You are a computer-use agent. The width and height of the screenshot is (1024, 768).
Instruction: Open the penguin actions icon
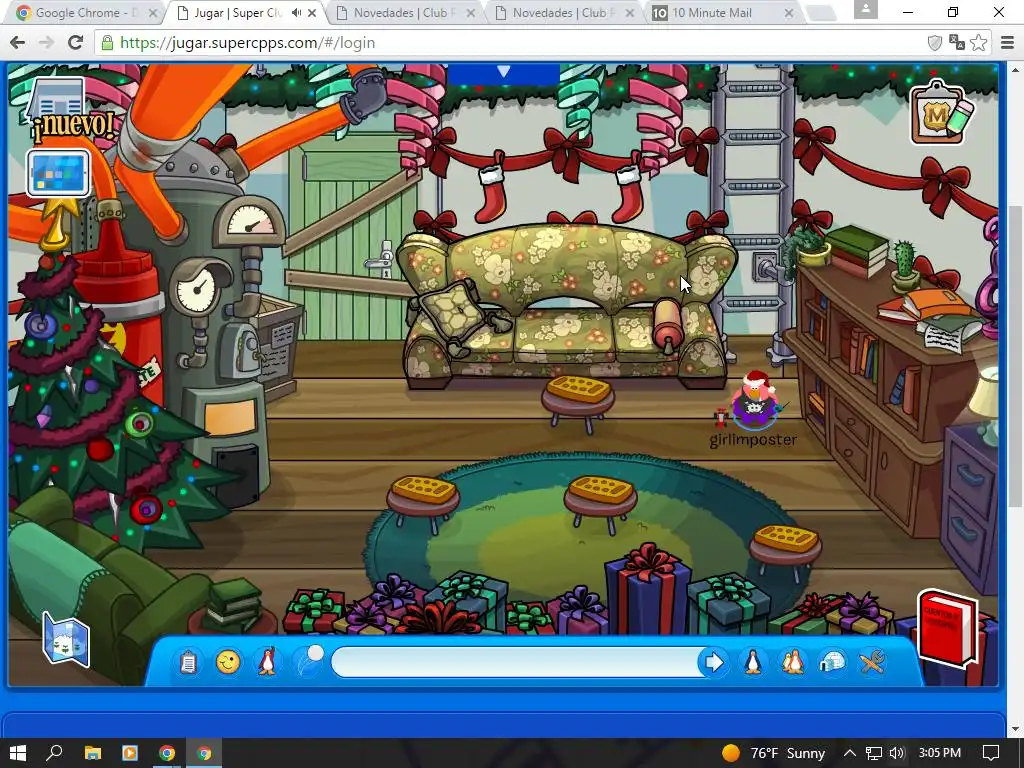coord(267,661)
